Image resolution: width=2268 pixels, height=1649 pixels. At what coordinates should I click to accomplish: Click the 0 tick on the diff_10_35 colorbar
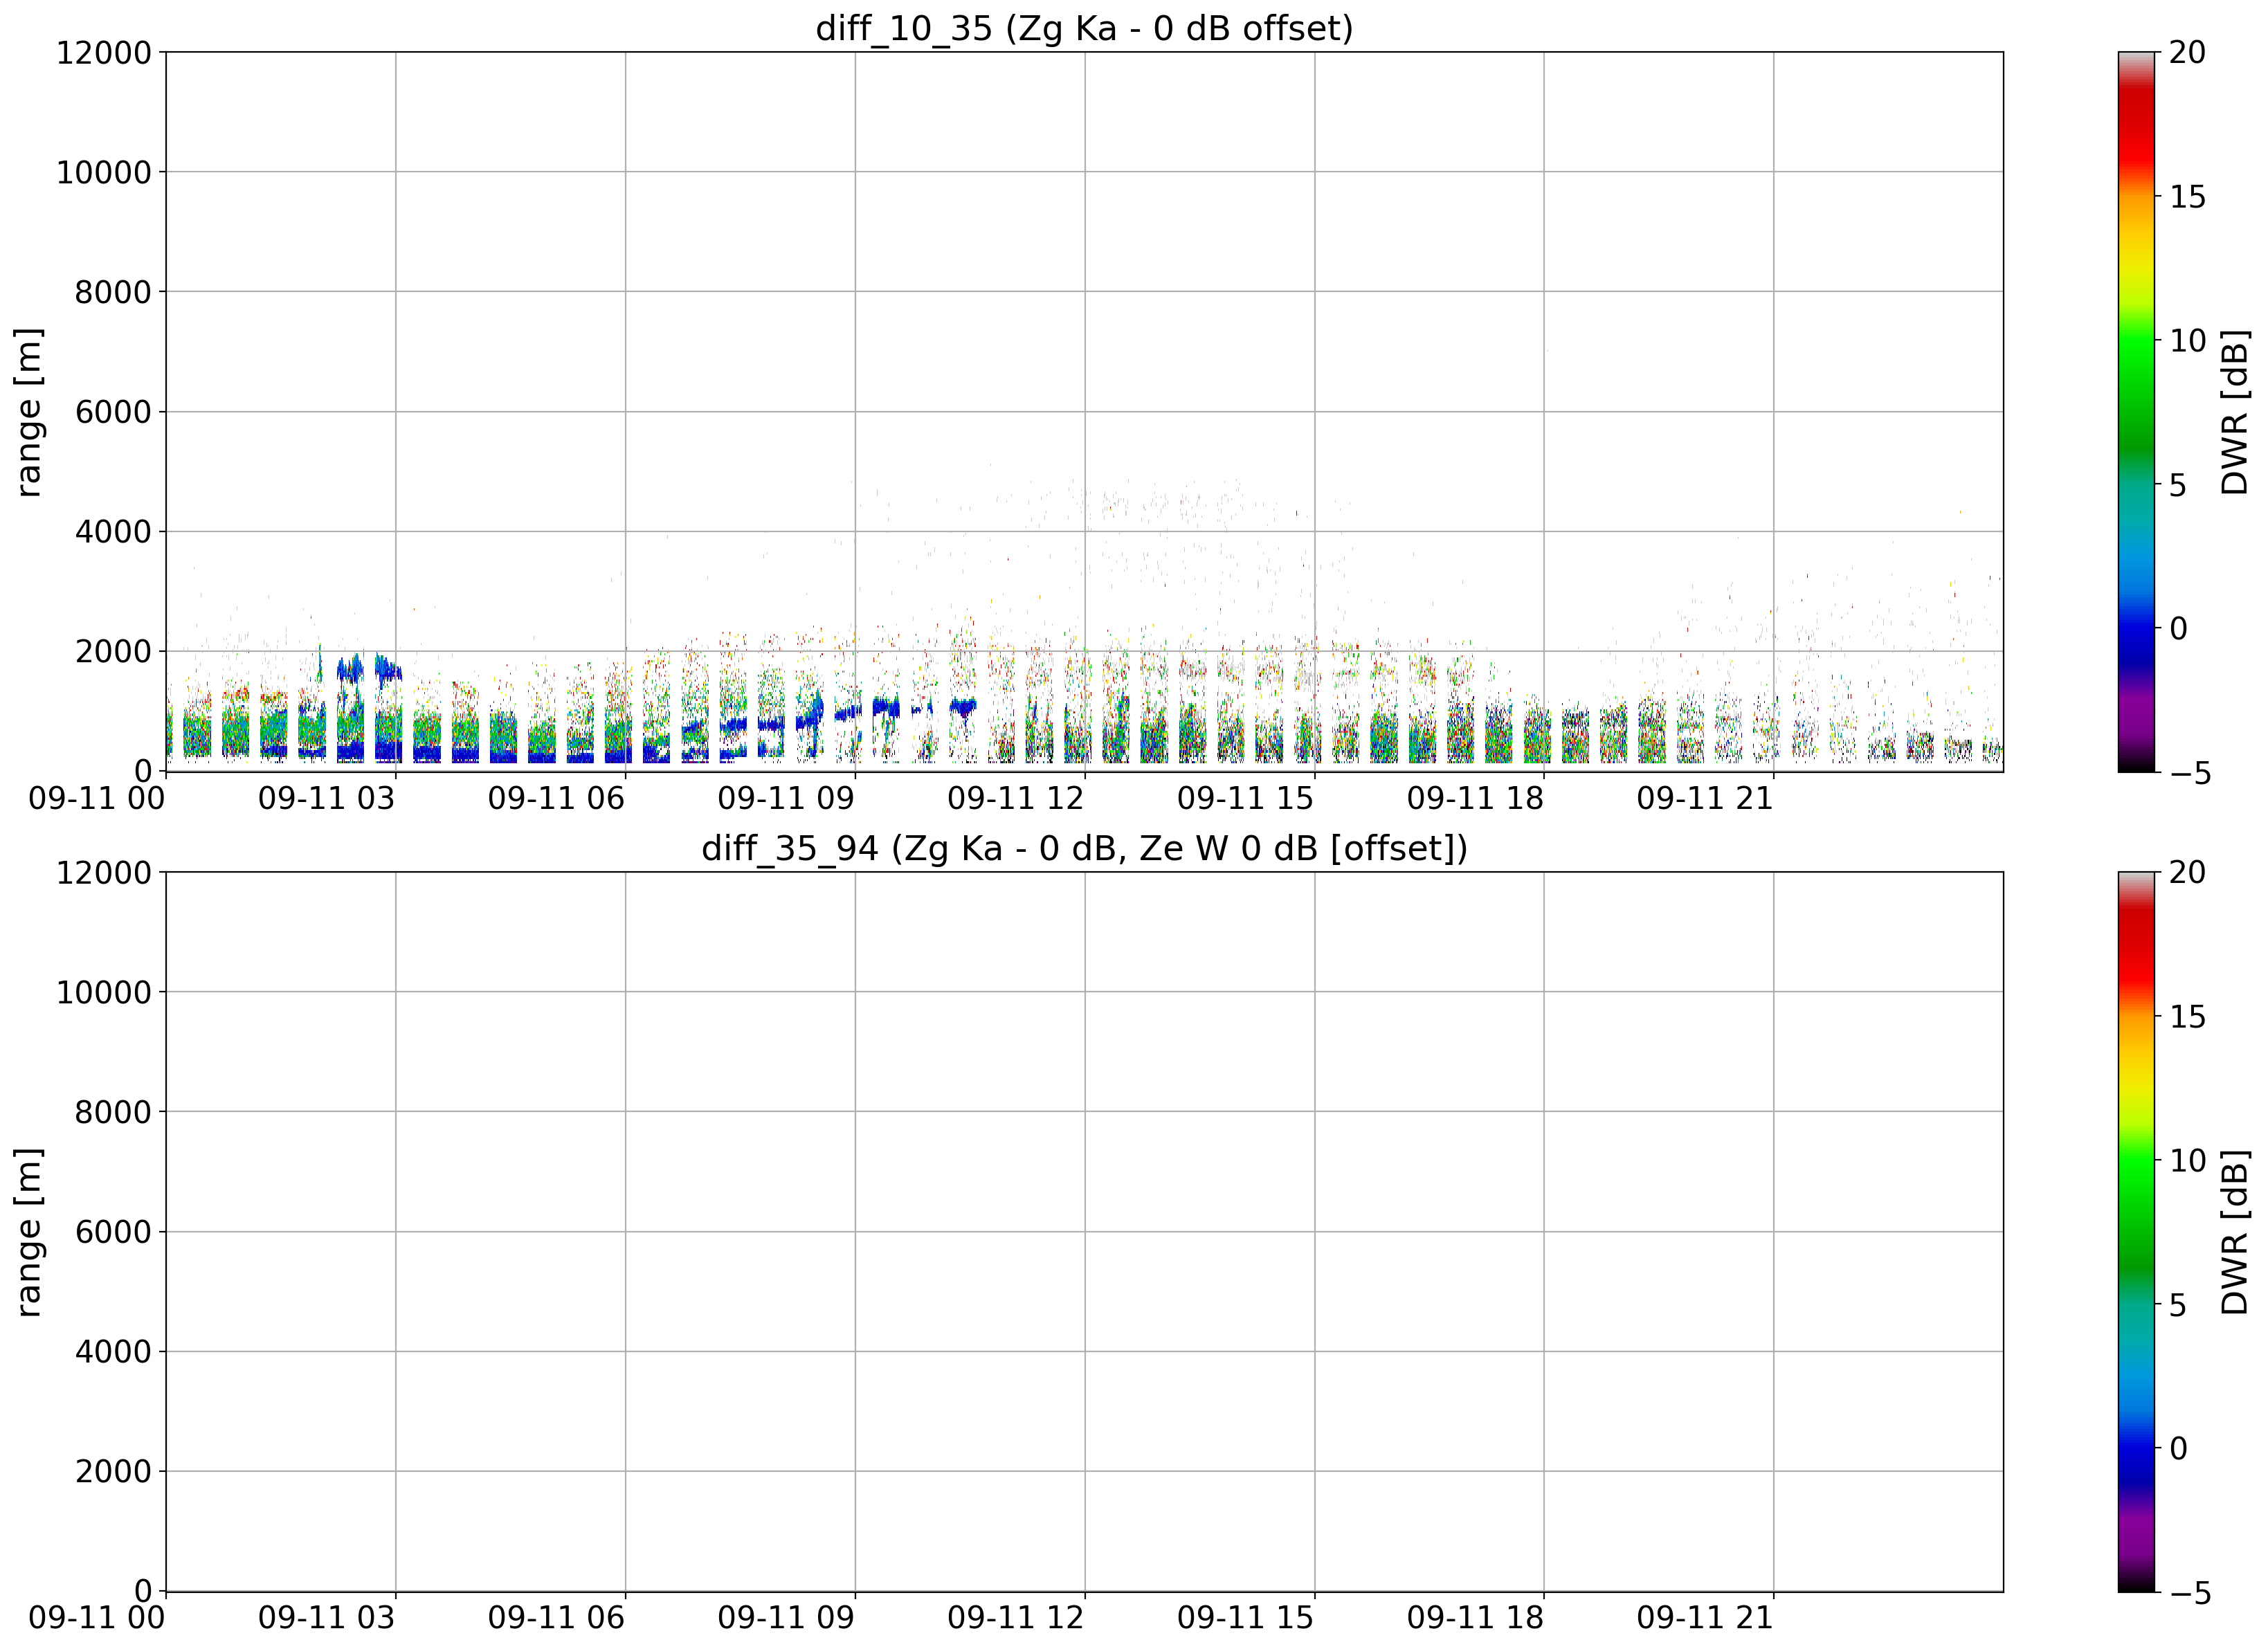[x=2178, y=628]
